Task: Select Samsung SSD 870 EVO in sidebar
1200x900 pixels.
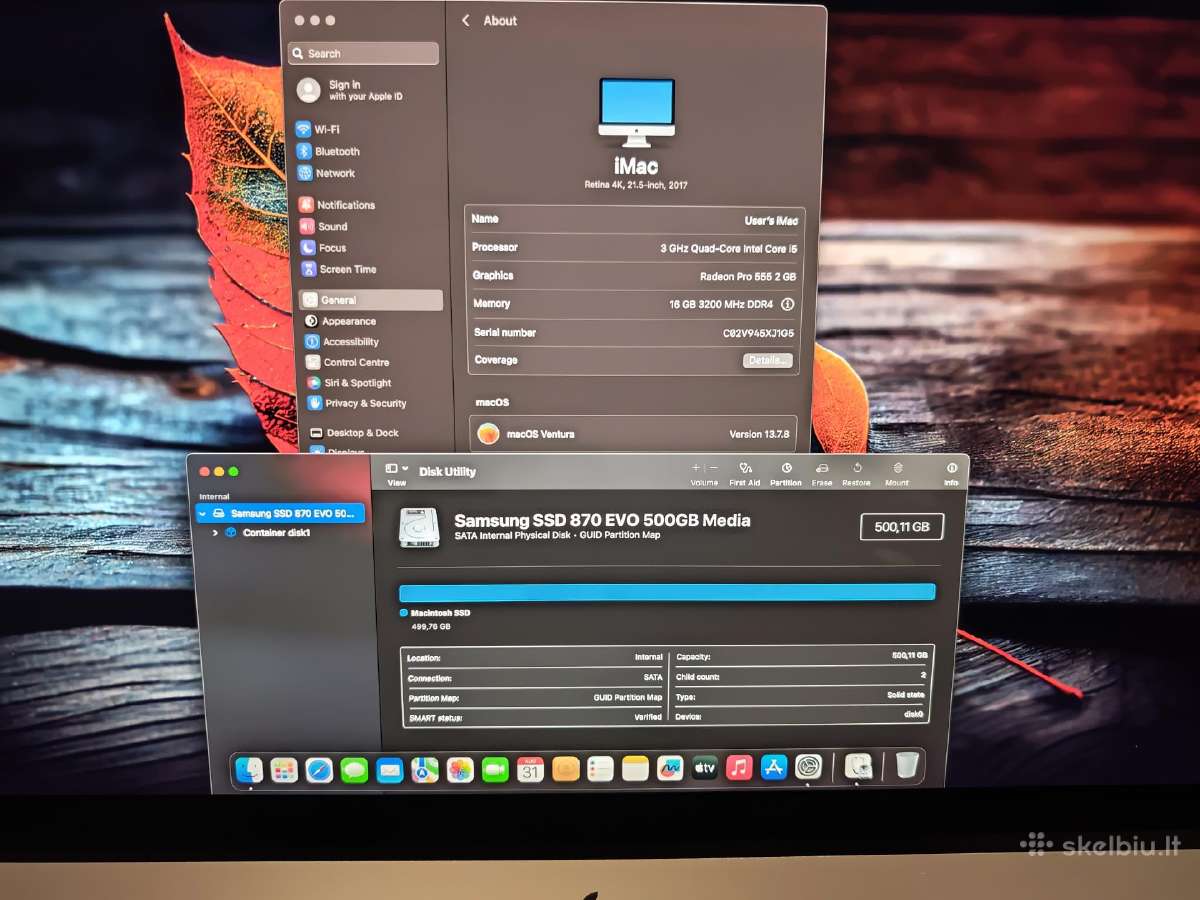Action: (281, 514)
